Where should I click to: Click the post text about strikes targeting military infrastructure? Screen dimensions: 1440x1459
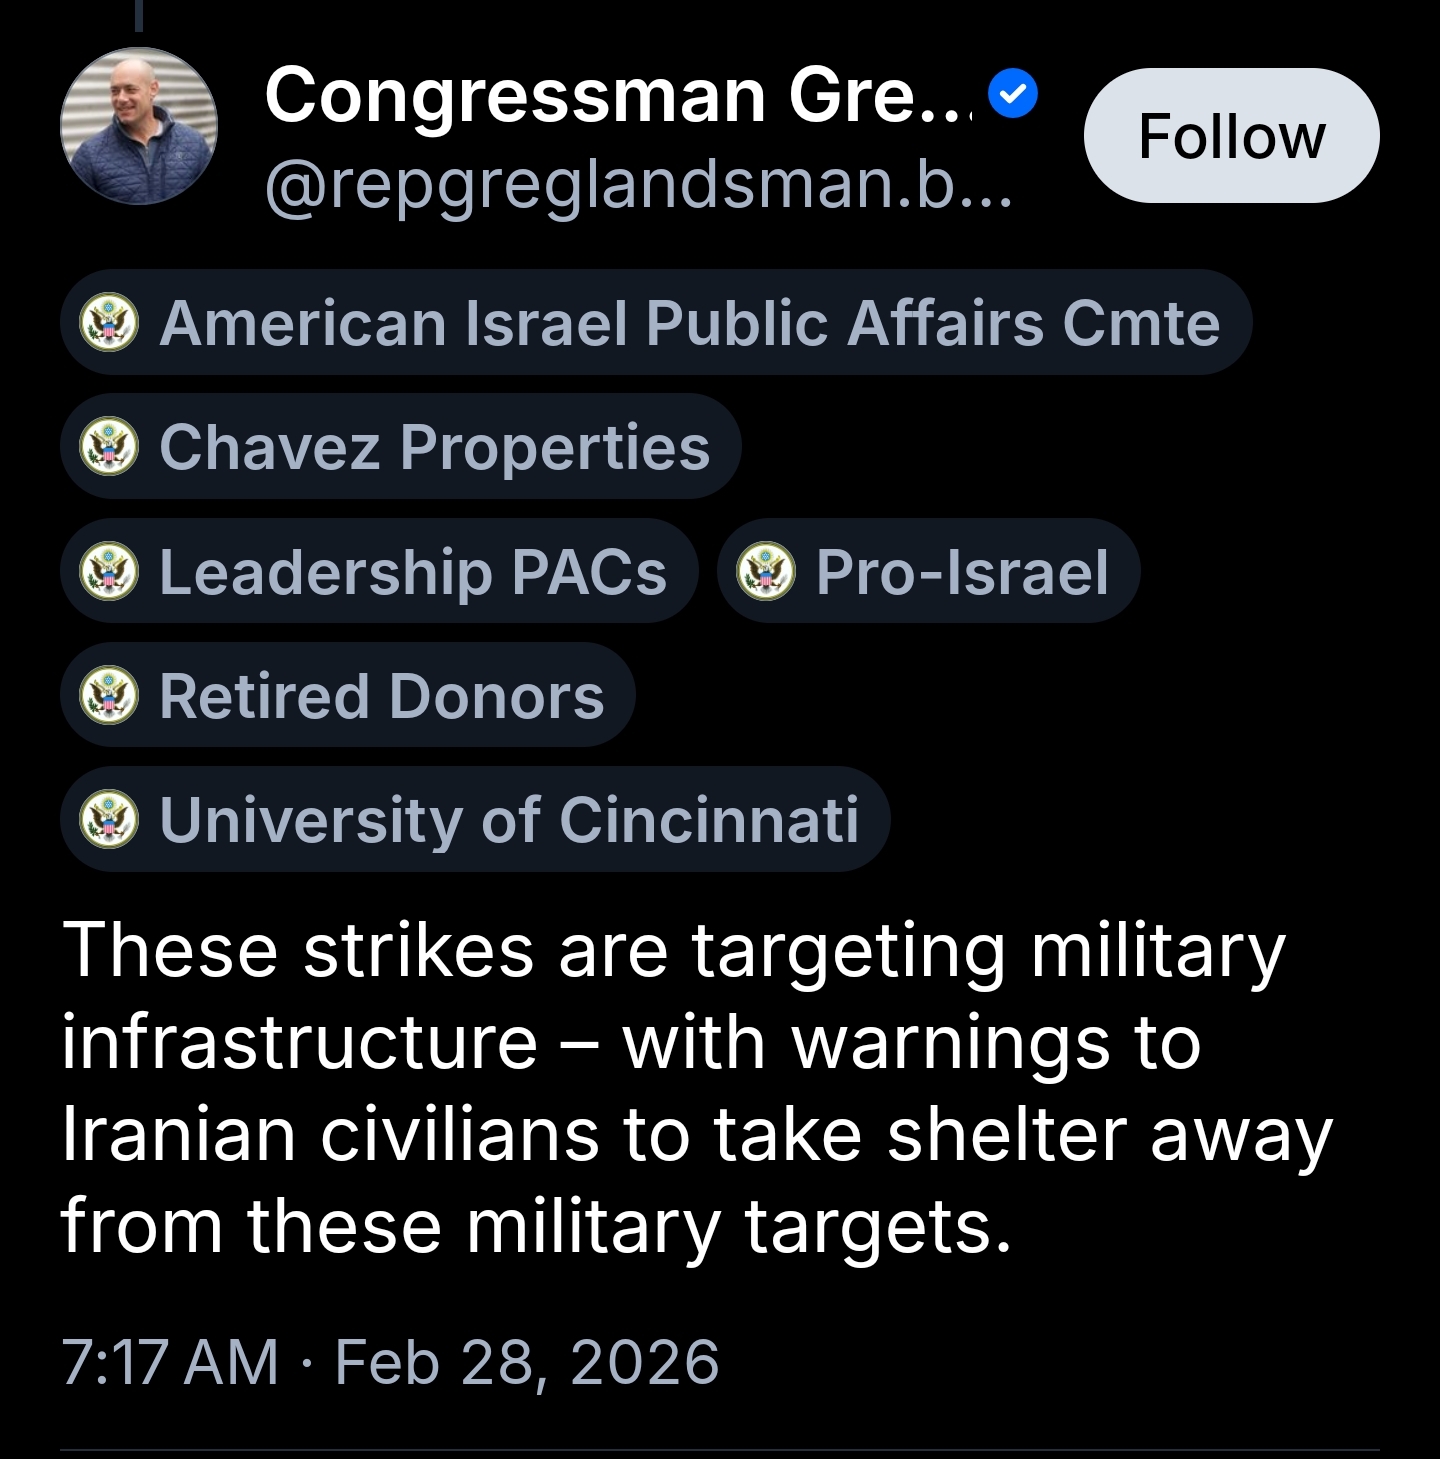point(696,1088)
